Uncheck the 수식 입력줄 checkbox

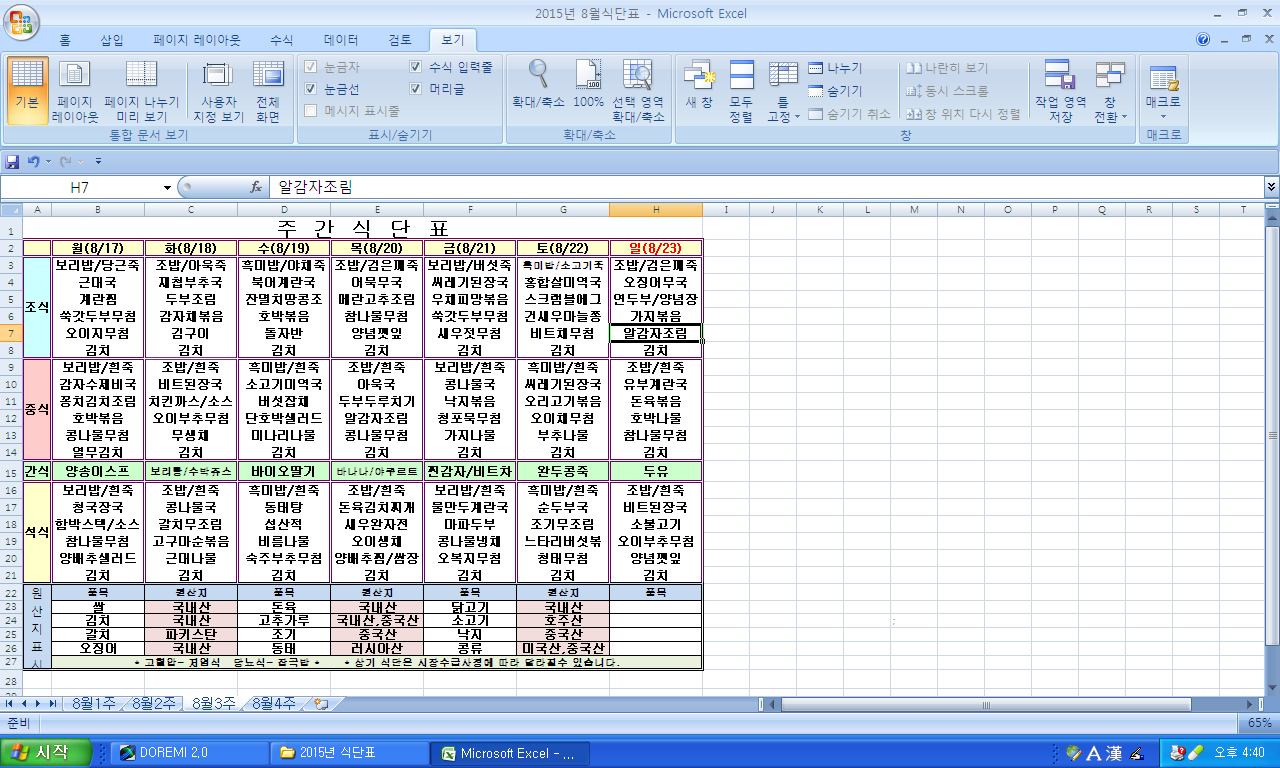pyautogui.click(x=416, y=67)
